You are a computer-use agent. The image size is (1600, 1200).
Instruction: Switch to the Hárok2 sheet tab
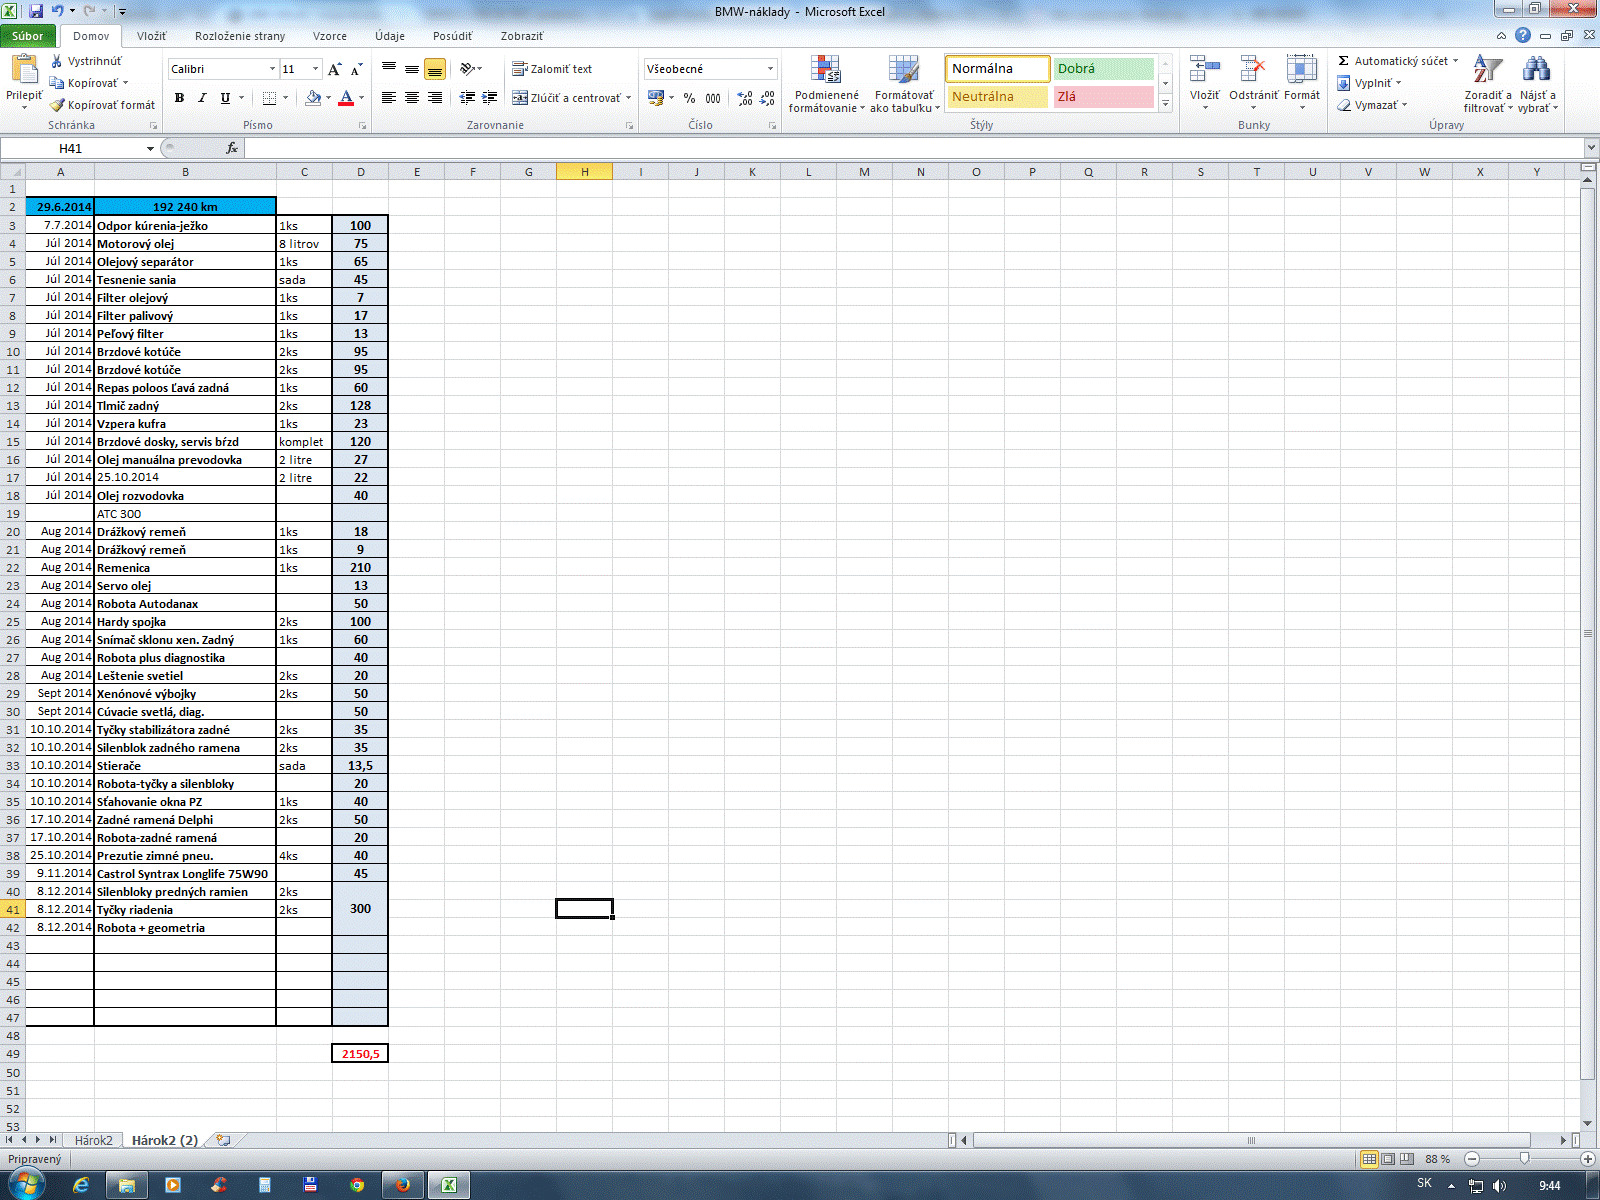tap(93, 1140)
